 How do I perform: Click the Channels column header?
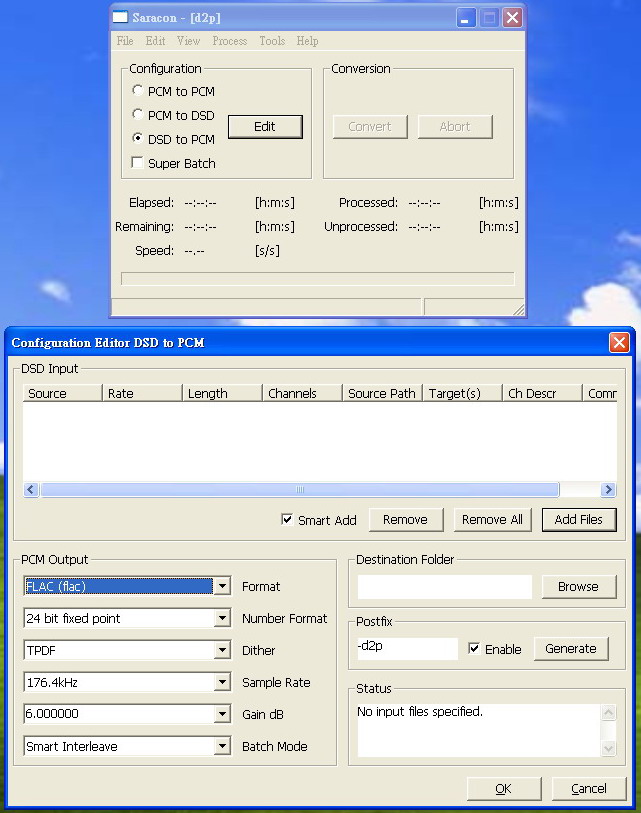pos(302,394)
